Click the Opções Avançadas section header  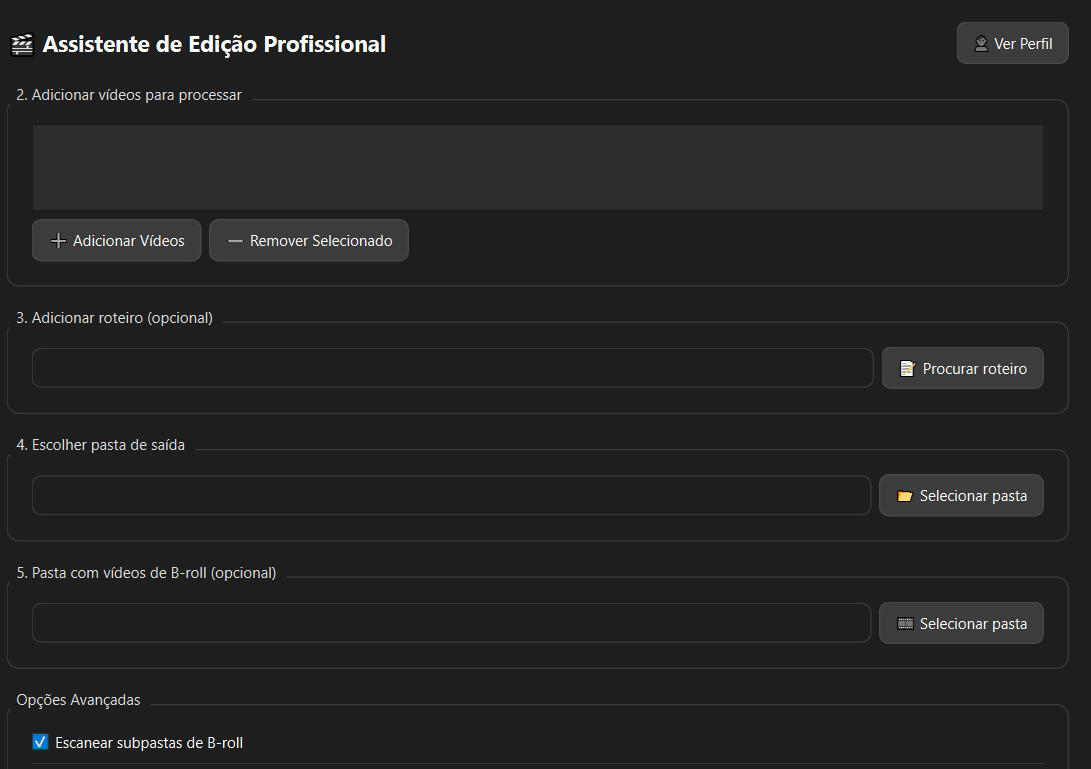point(78,700)
